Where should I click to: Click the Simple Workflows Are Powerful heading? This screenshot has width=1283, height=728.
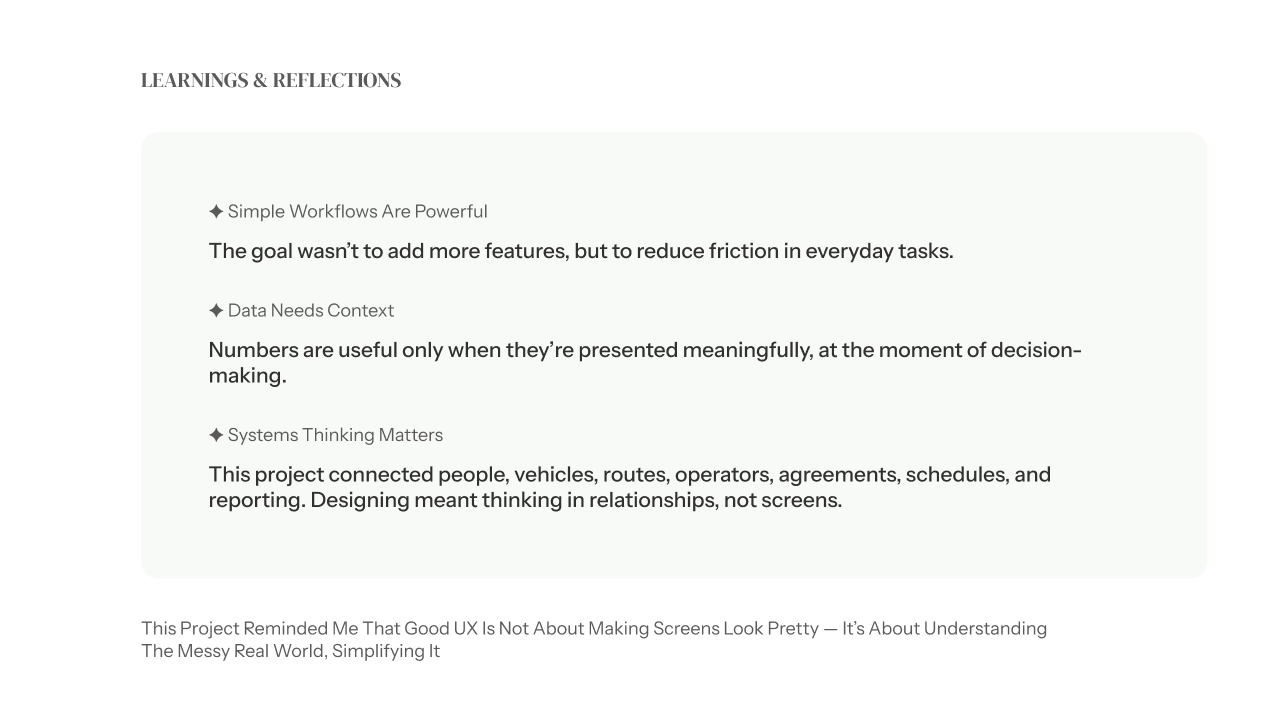pos(357,212)
